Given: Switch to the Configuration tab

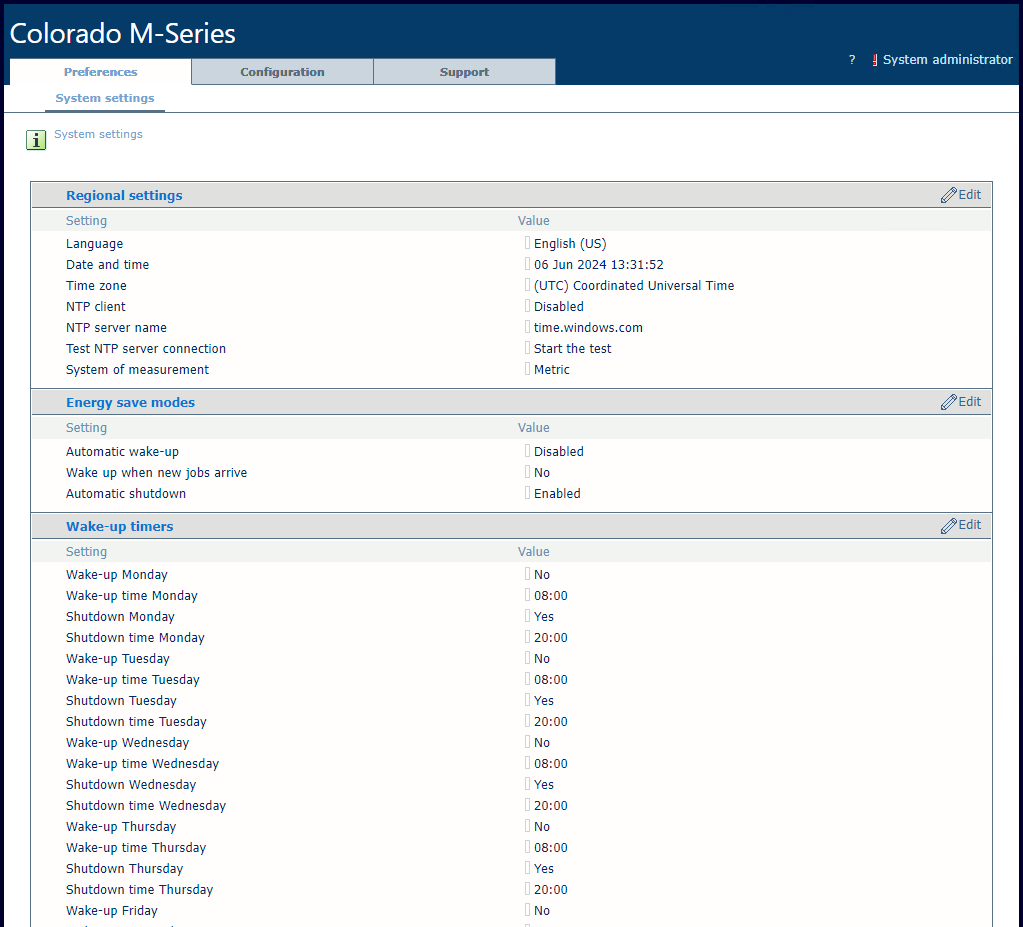Looking at the screenshot, I should (x=282, y=72).
